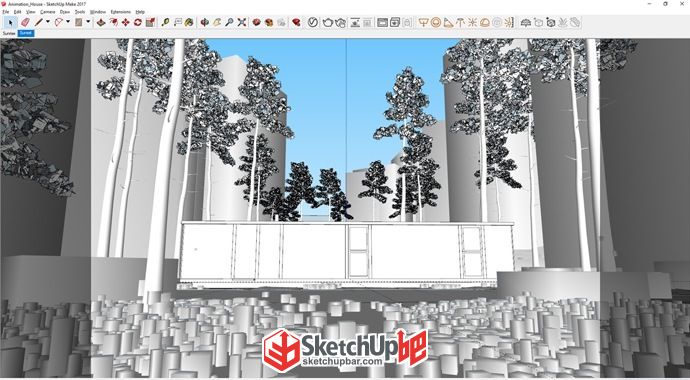Open the Paint Bucket tool

click(x=189, y=22)
